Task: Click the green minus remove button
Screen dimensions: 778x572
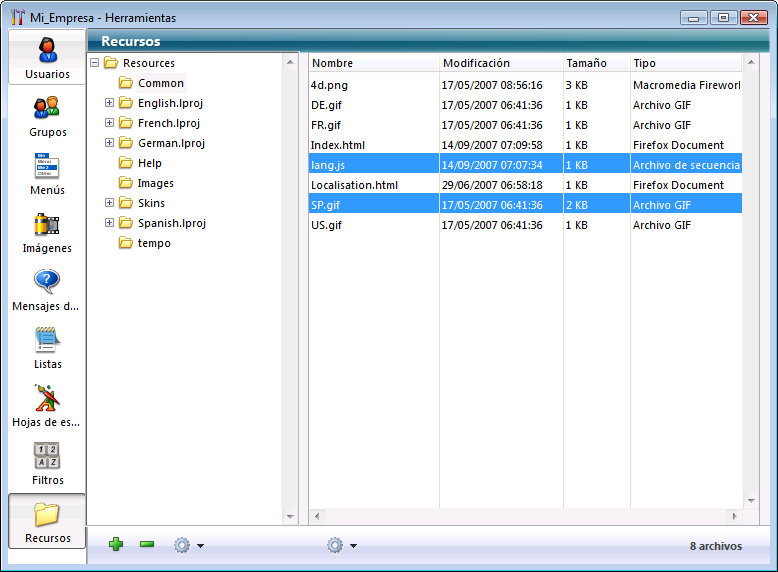Action: [x=147, y=545]
